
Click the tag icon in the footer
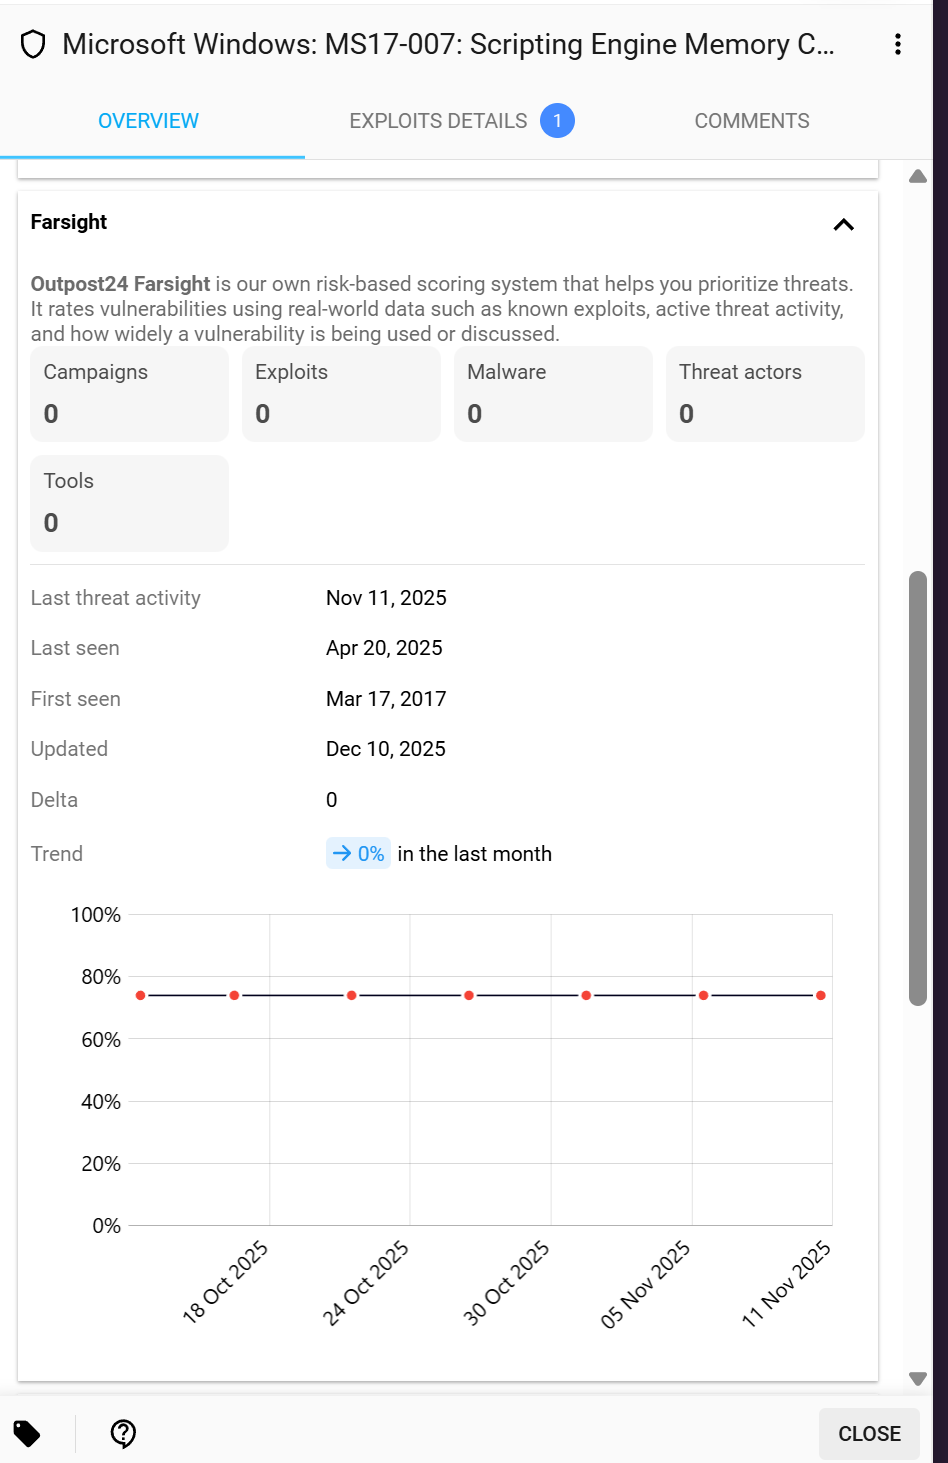pyautogui.click(x=27, y=1433)
